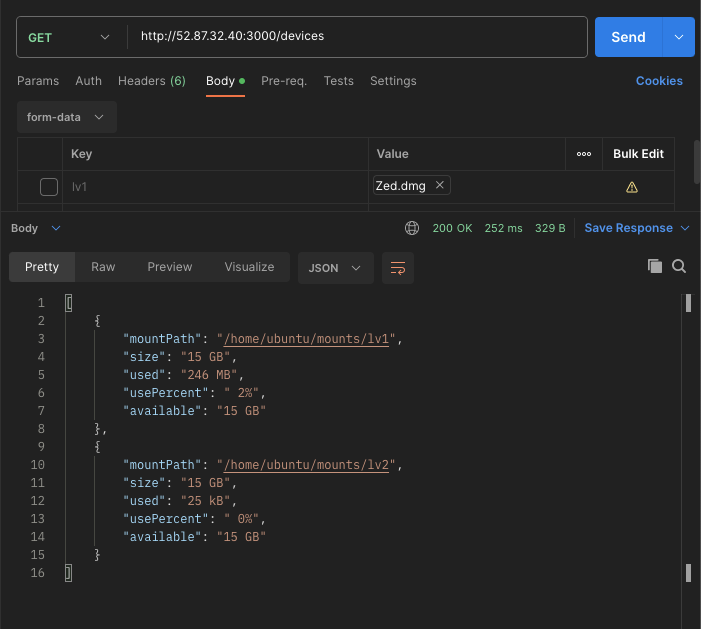This screenshot has width=701, height=629.
Task: Click the warning triangle icon in lv1 row
Action: 631,187
